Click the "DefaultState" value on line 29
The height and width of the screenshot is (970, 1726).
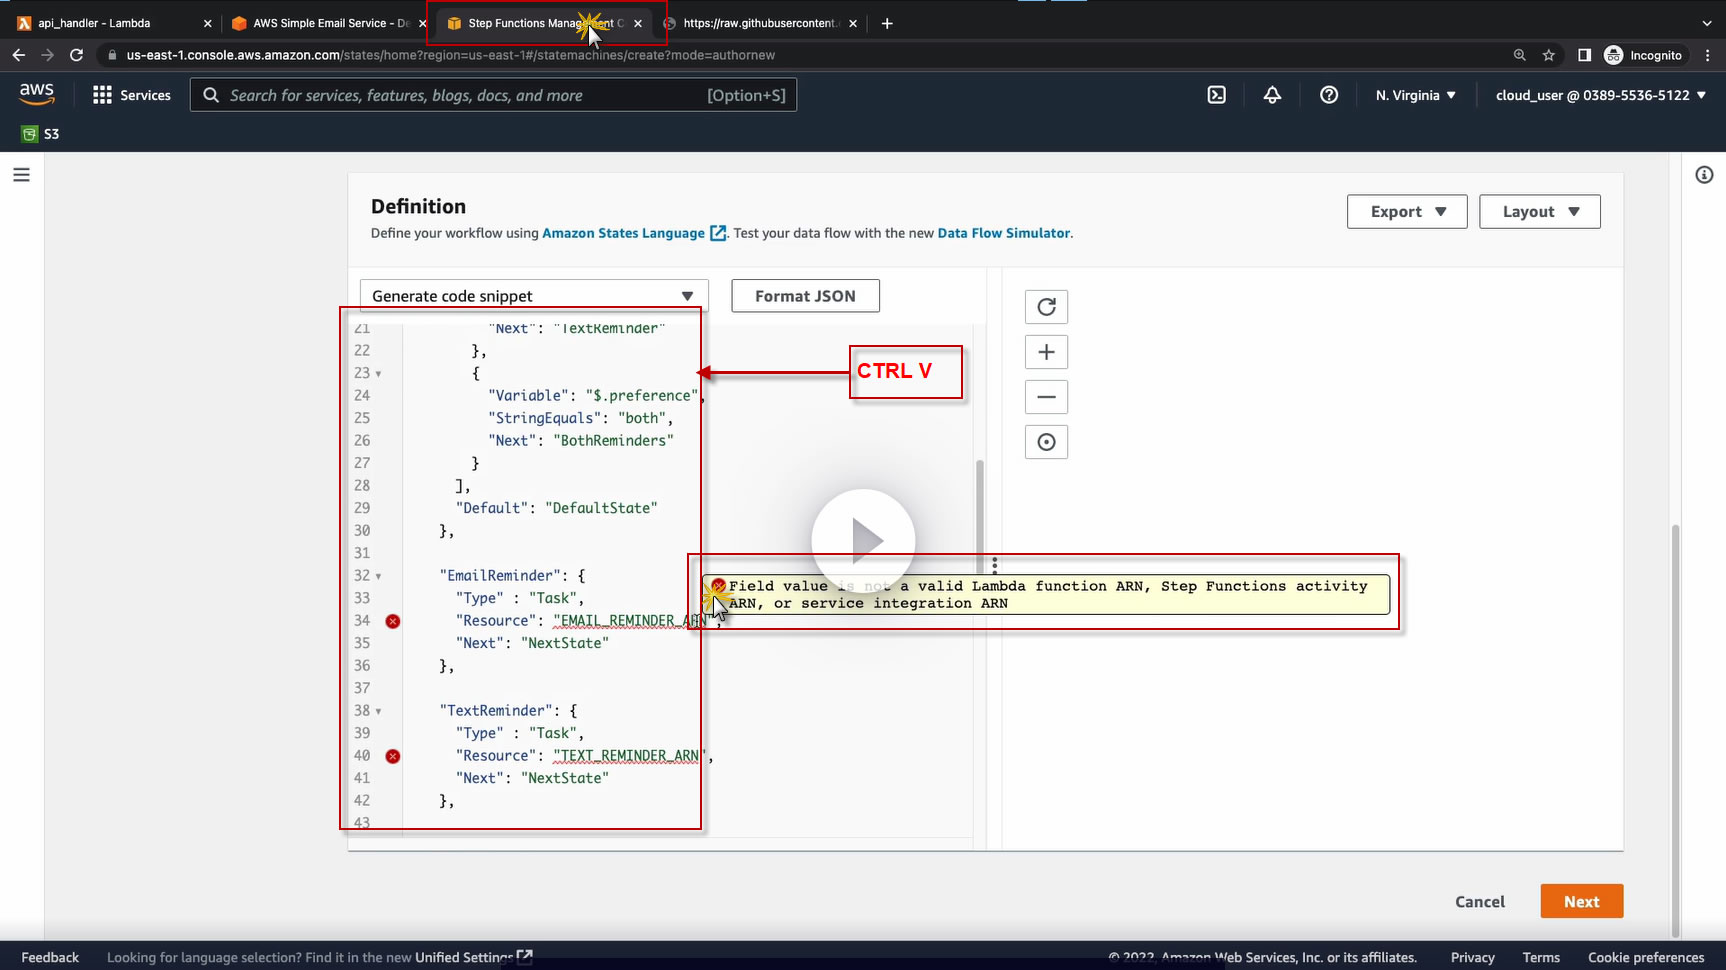point(601,508)
